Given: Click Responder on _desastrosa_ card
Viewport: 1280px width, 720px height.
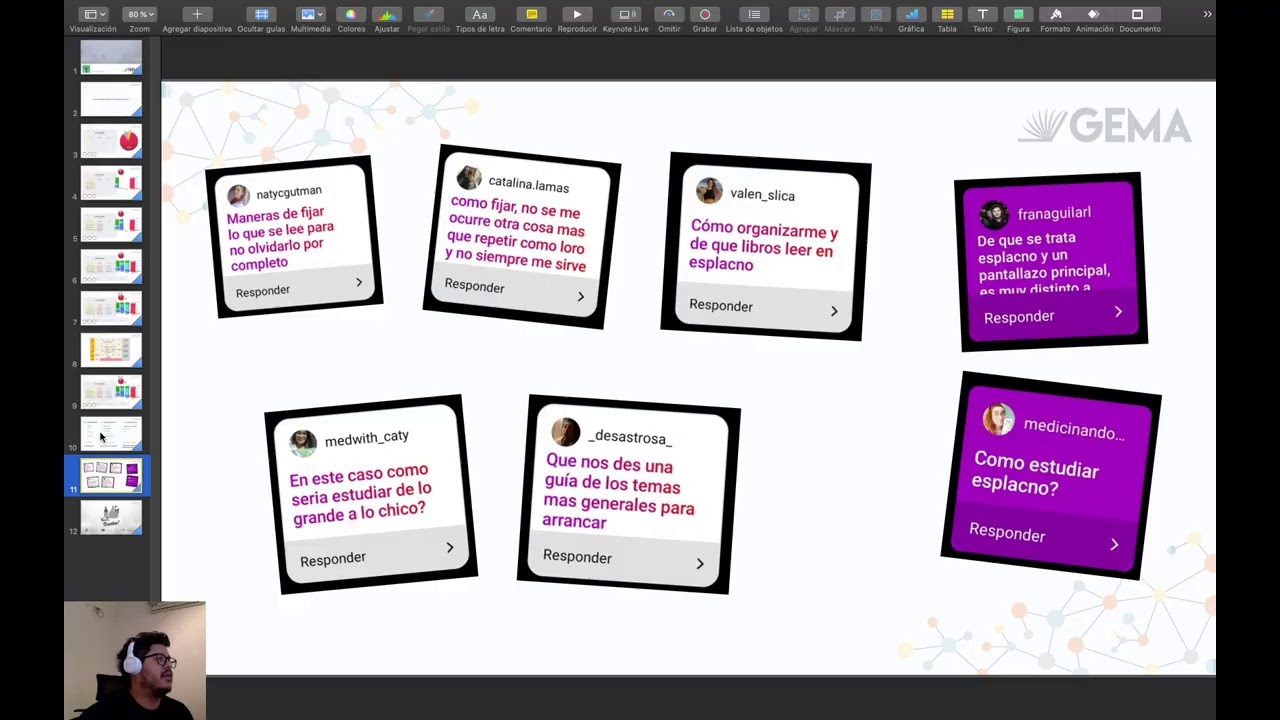Looking at the screenshot, I should [x=577, y=557].
